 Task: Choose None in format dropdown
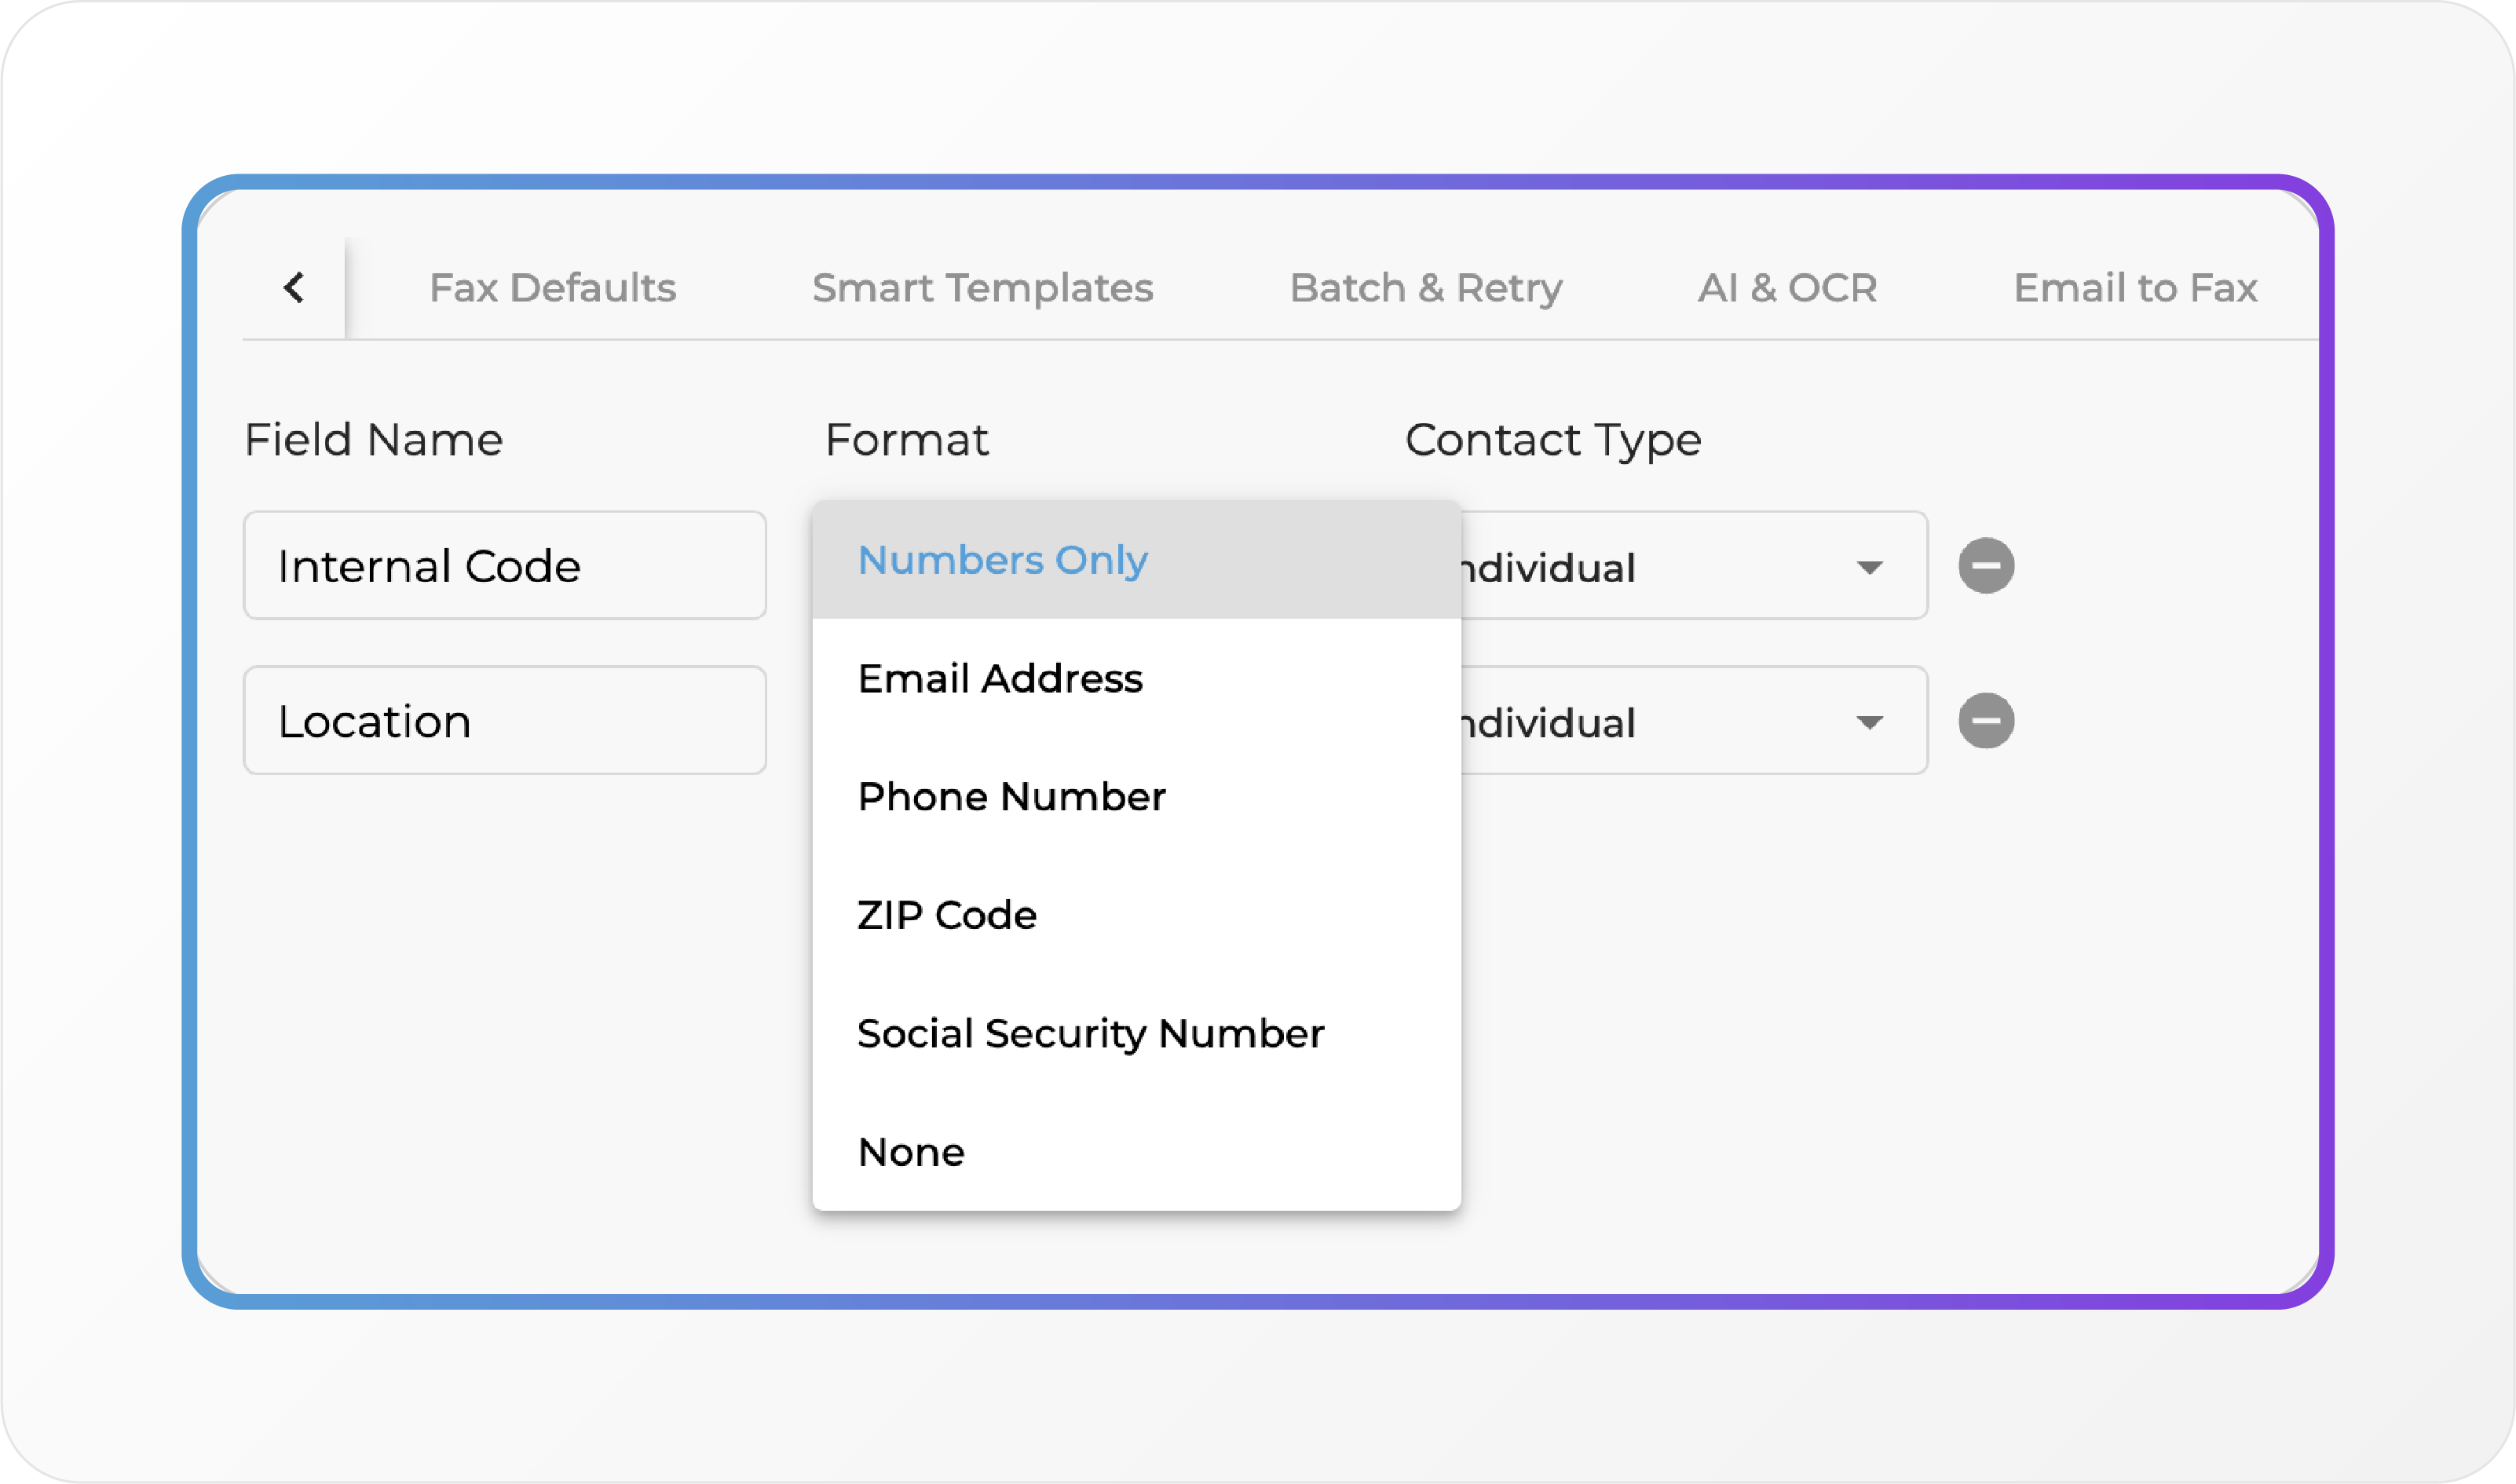pyautogui.click(x=911, y=1152)
